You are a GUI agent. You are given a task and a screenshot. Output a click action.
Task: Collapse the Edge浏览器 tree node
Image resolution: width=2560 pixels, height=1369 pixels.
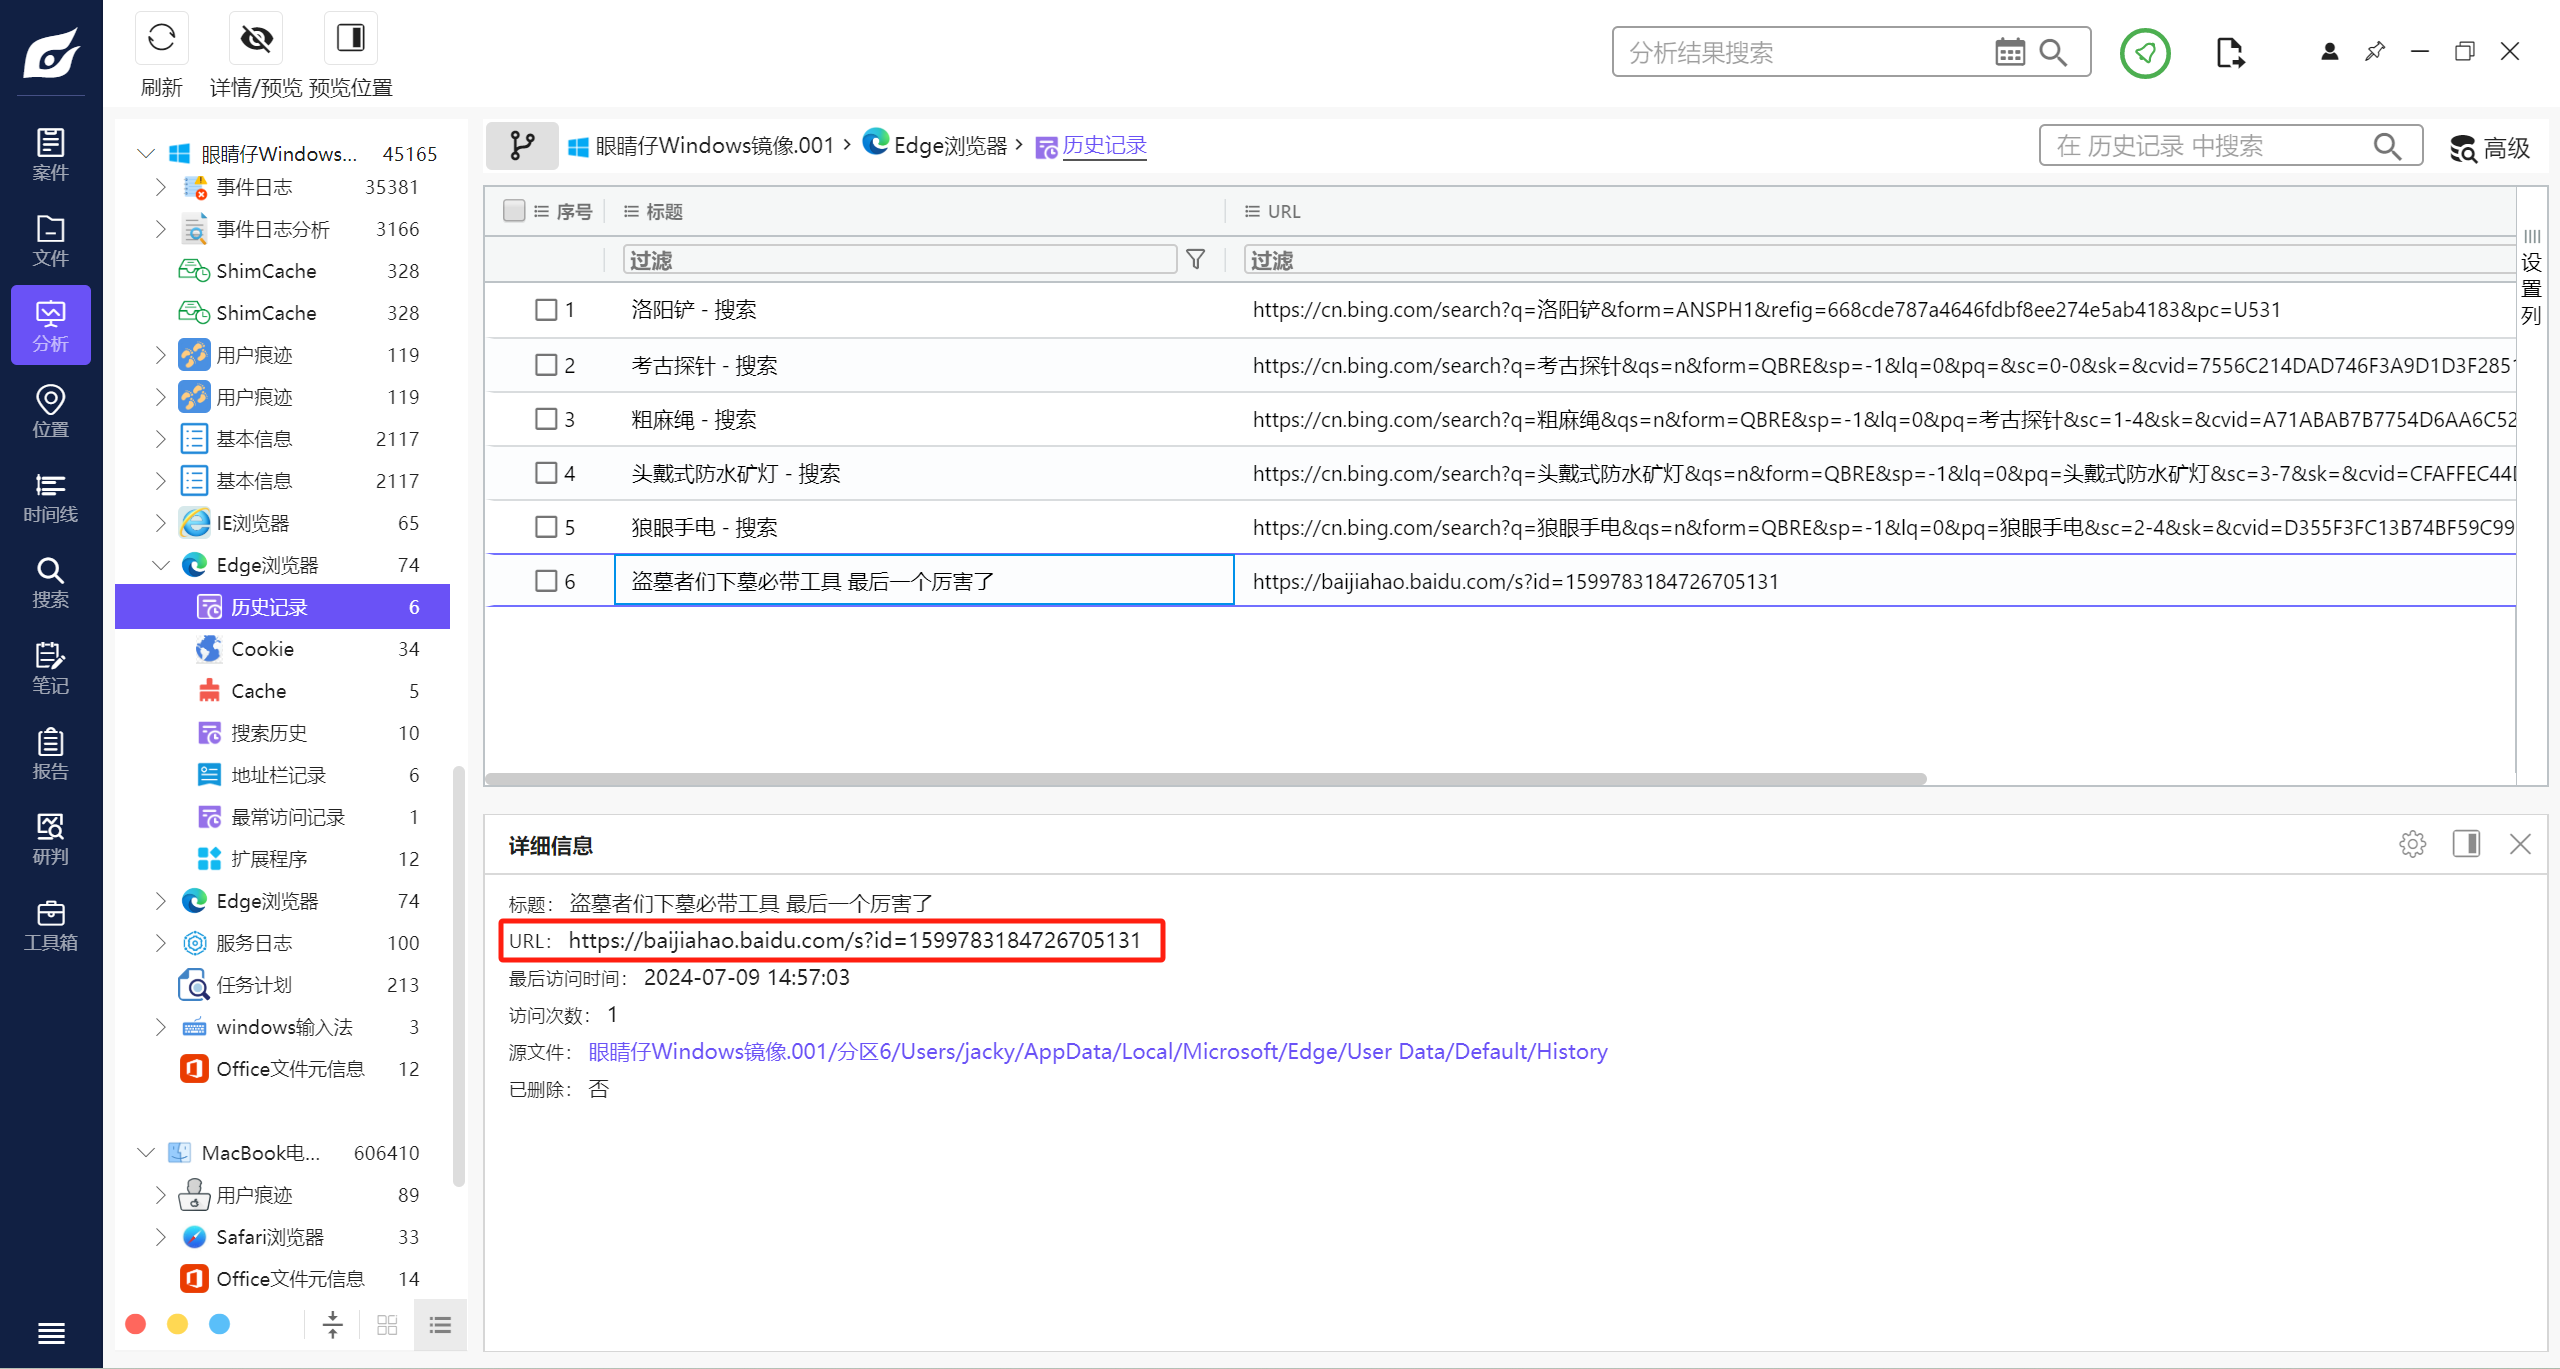pos(160,565)
